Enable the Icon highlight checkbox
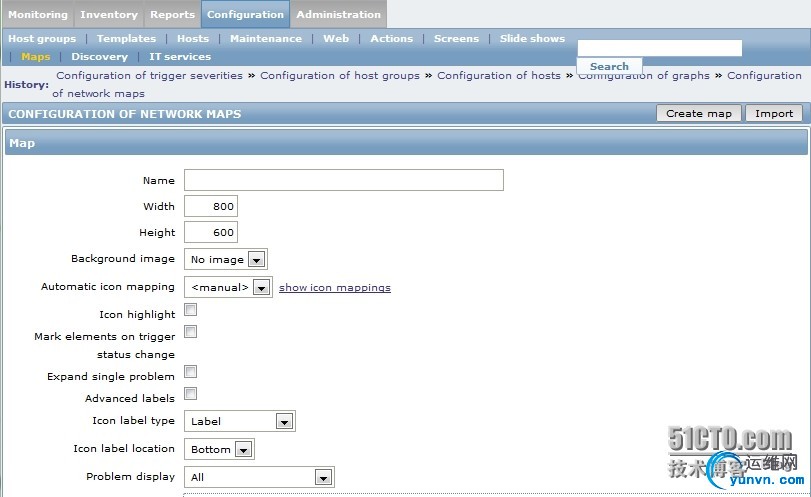 pyautogui.click(x=191, y=310)
